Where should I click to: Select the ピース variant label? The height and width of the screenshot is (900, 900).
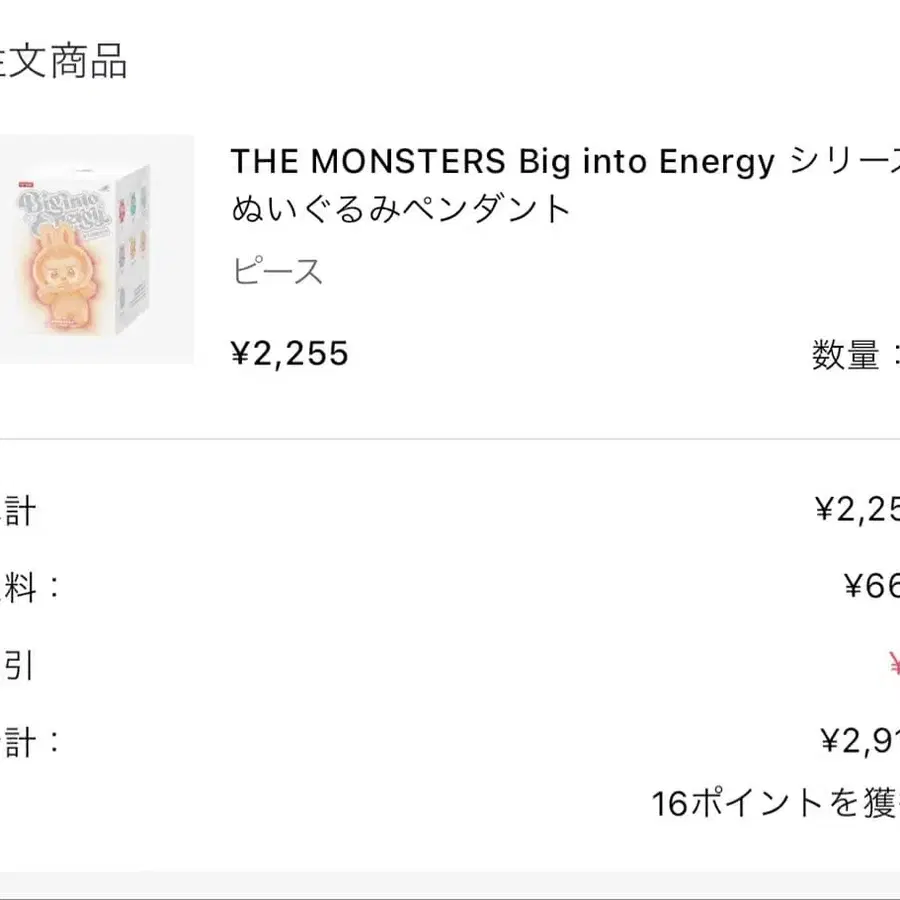point(278,272)
